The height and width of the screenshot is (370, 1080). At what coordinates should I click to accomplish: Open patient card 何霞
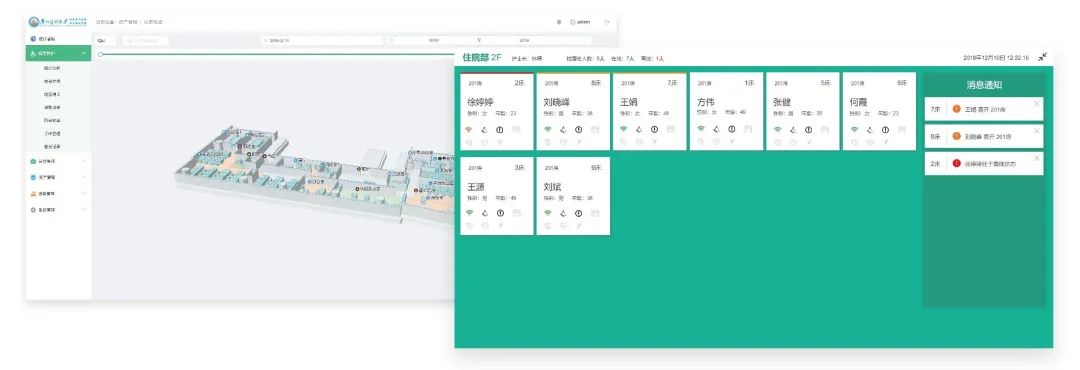[879, 111]
